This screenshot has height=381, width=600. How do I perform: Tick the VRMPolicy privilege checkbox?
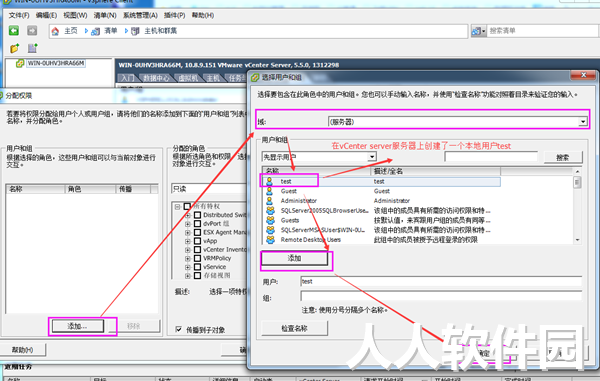click(197, 258)
